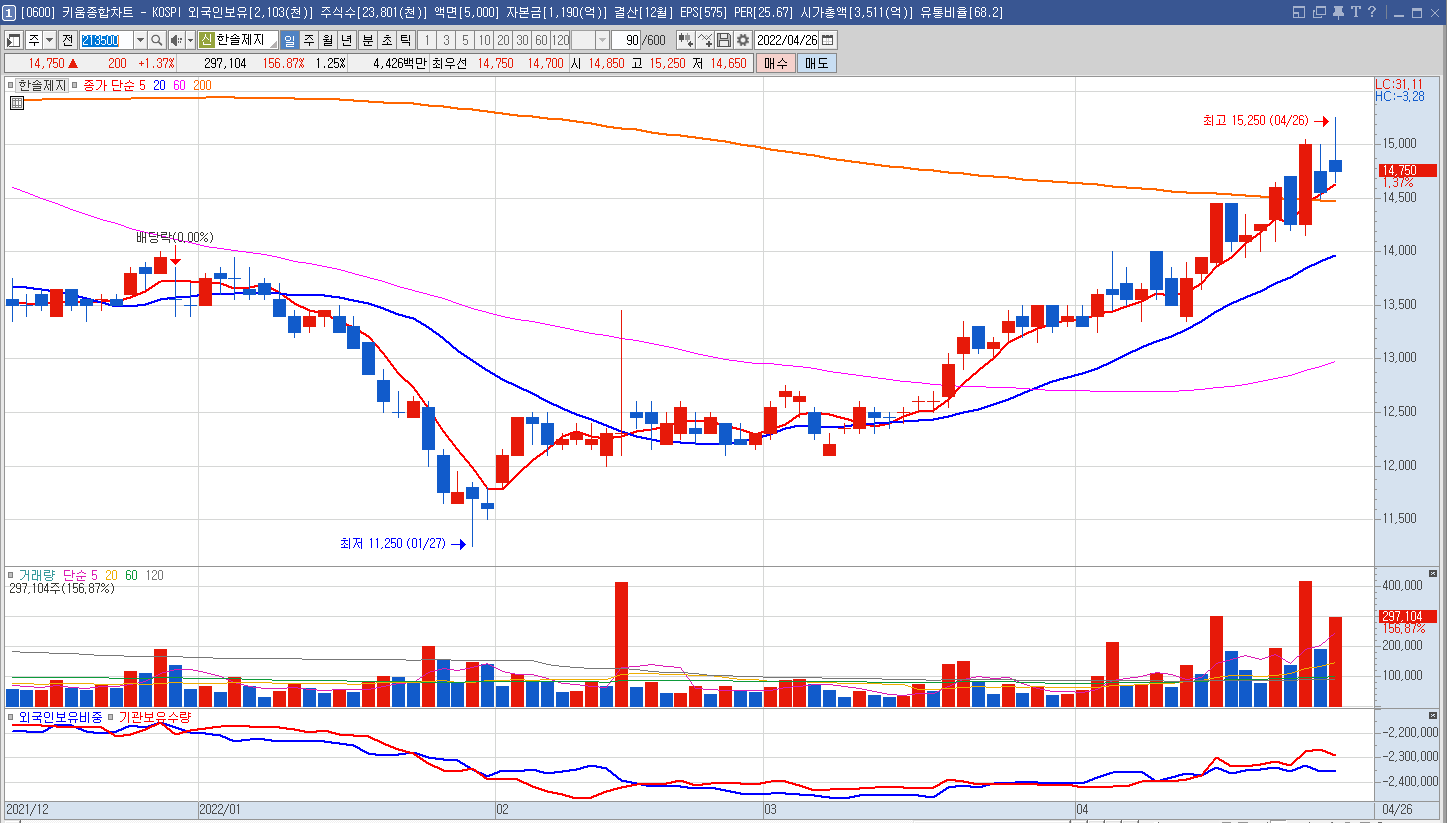Click the orange 200 moving average legend
This screenshot has width=1447, height=823.
(202, 86)
